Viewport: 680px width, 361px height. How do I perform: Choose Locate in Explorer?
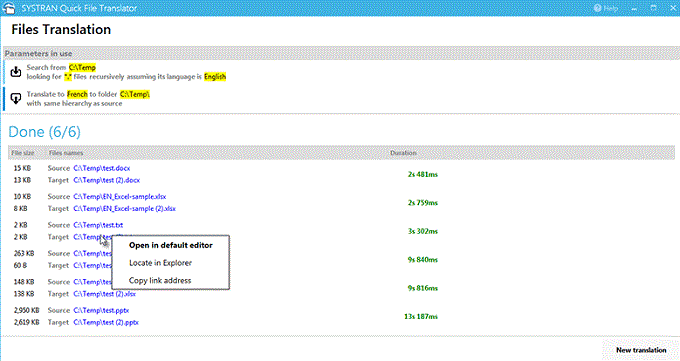(x=160, y=263)
